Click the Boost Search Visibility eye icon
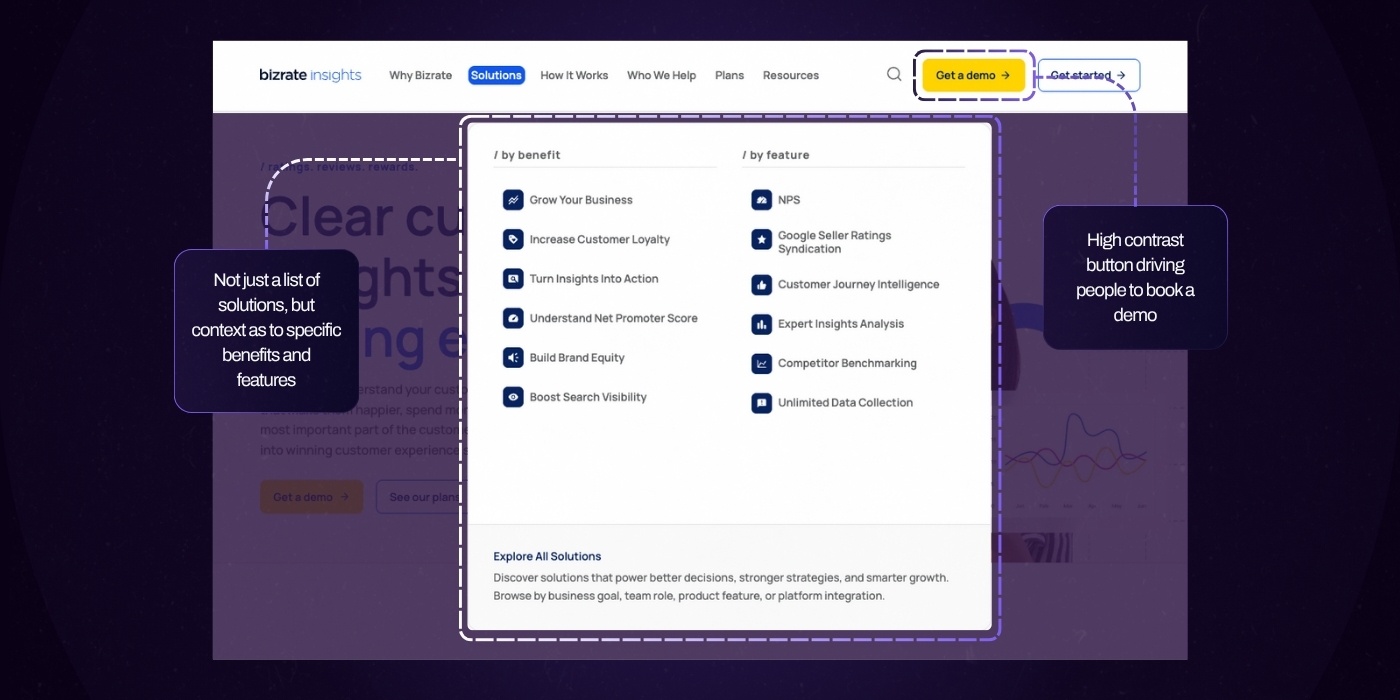Screen dimensions: 1400x700 coord(513,397)
